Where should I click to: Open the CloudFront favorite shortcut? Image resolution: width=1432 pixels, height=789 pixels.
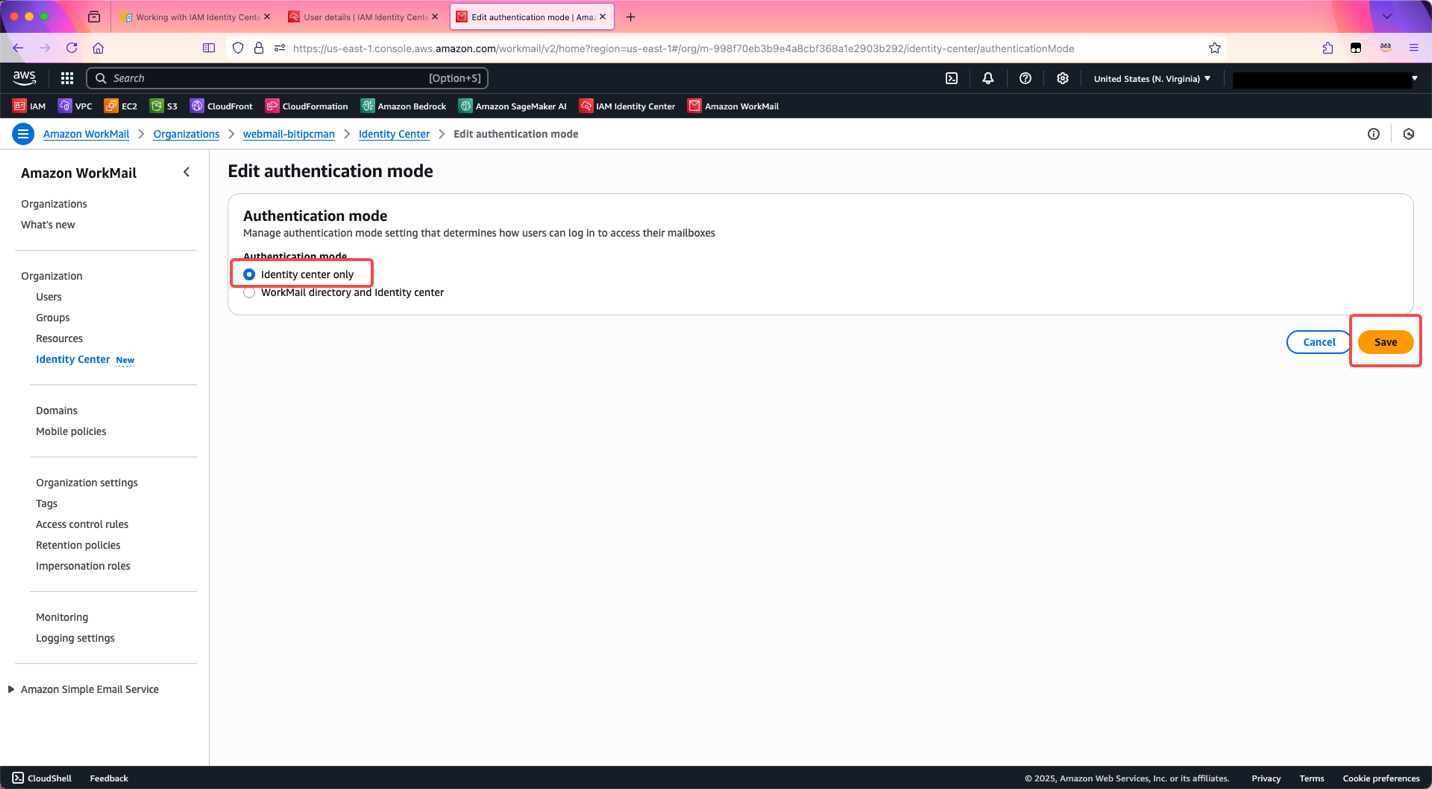pos(222,106)
